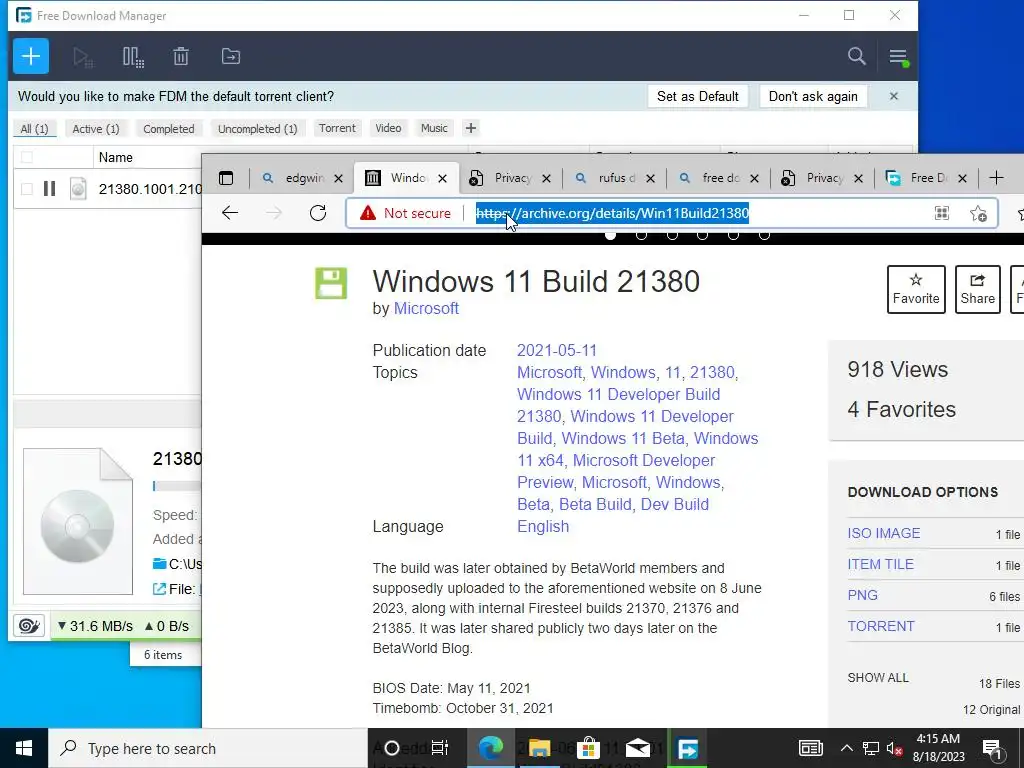Viewport: 1024px width, 768px height.
Task: Open the muted volume tray icon
Action: click(x=893, y=748)
